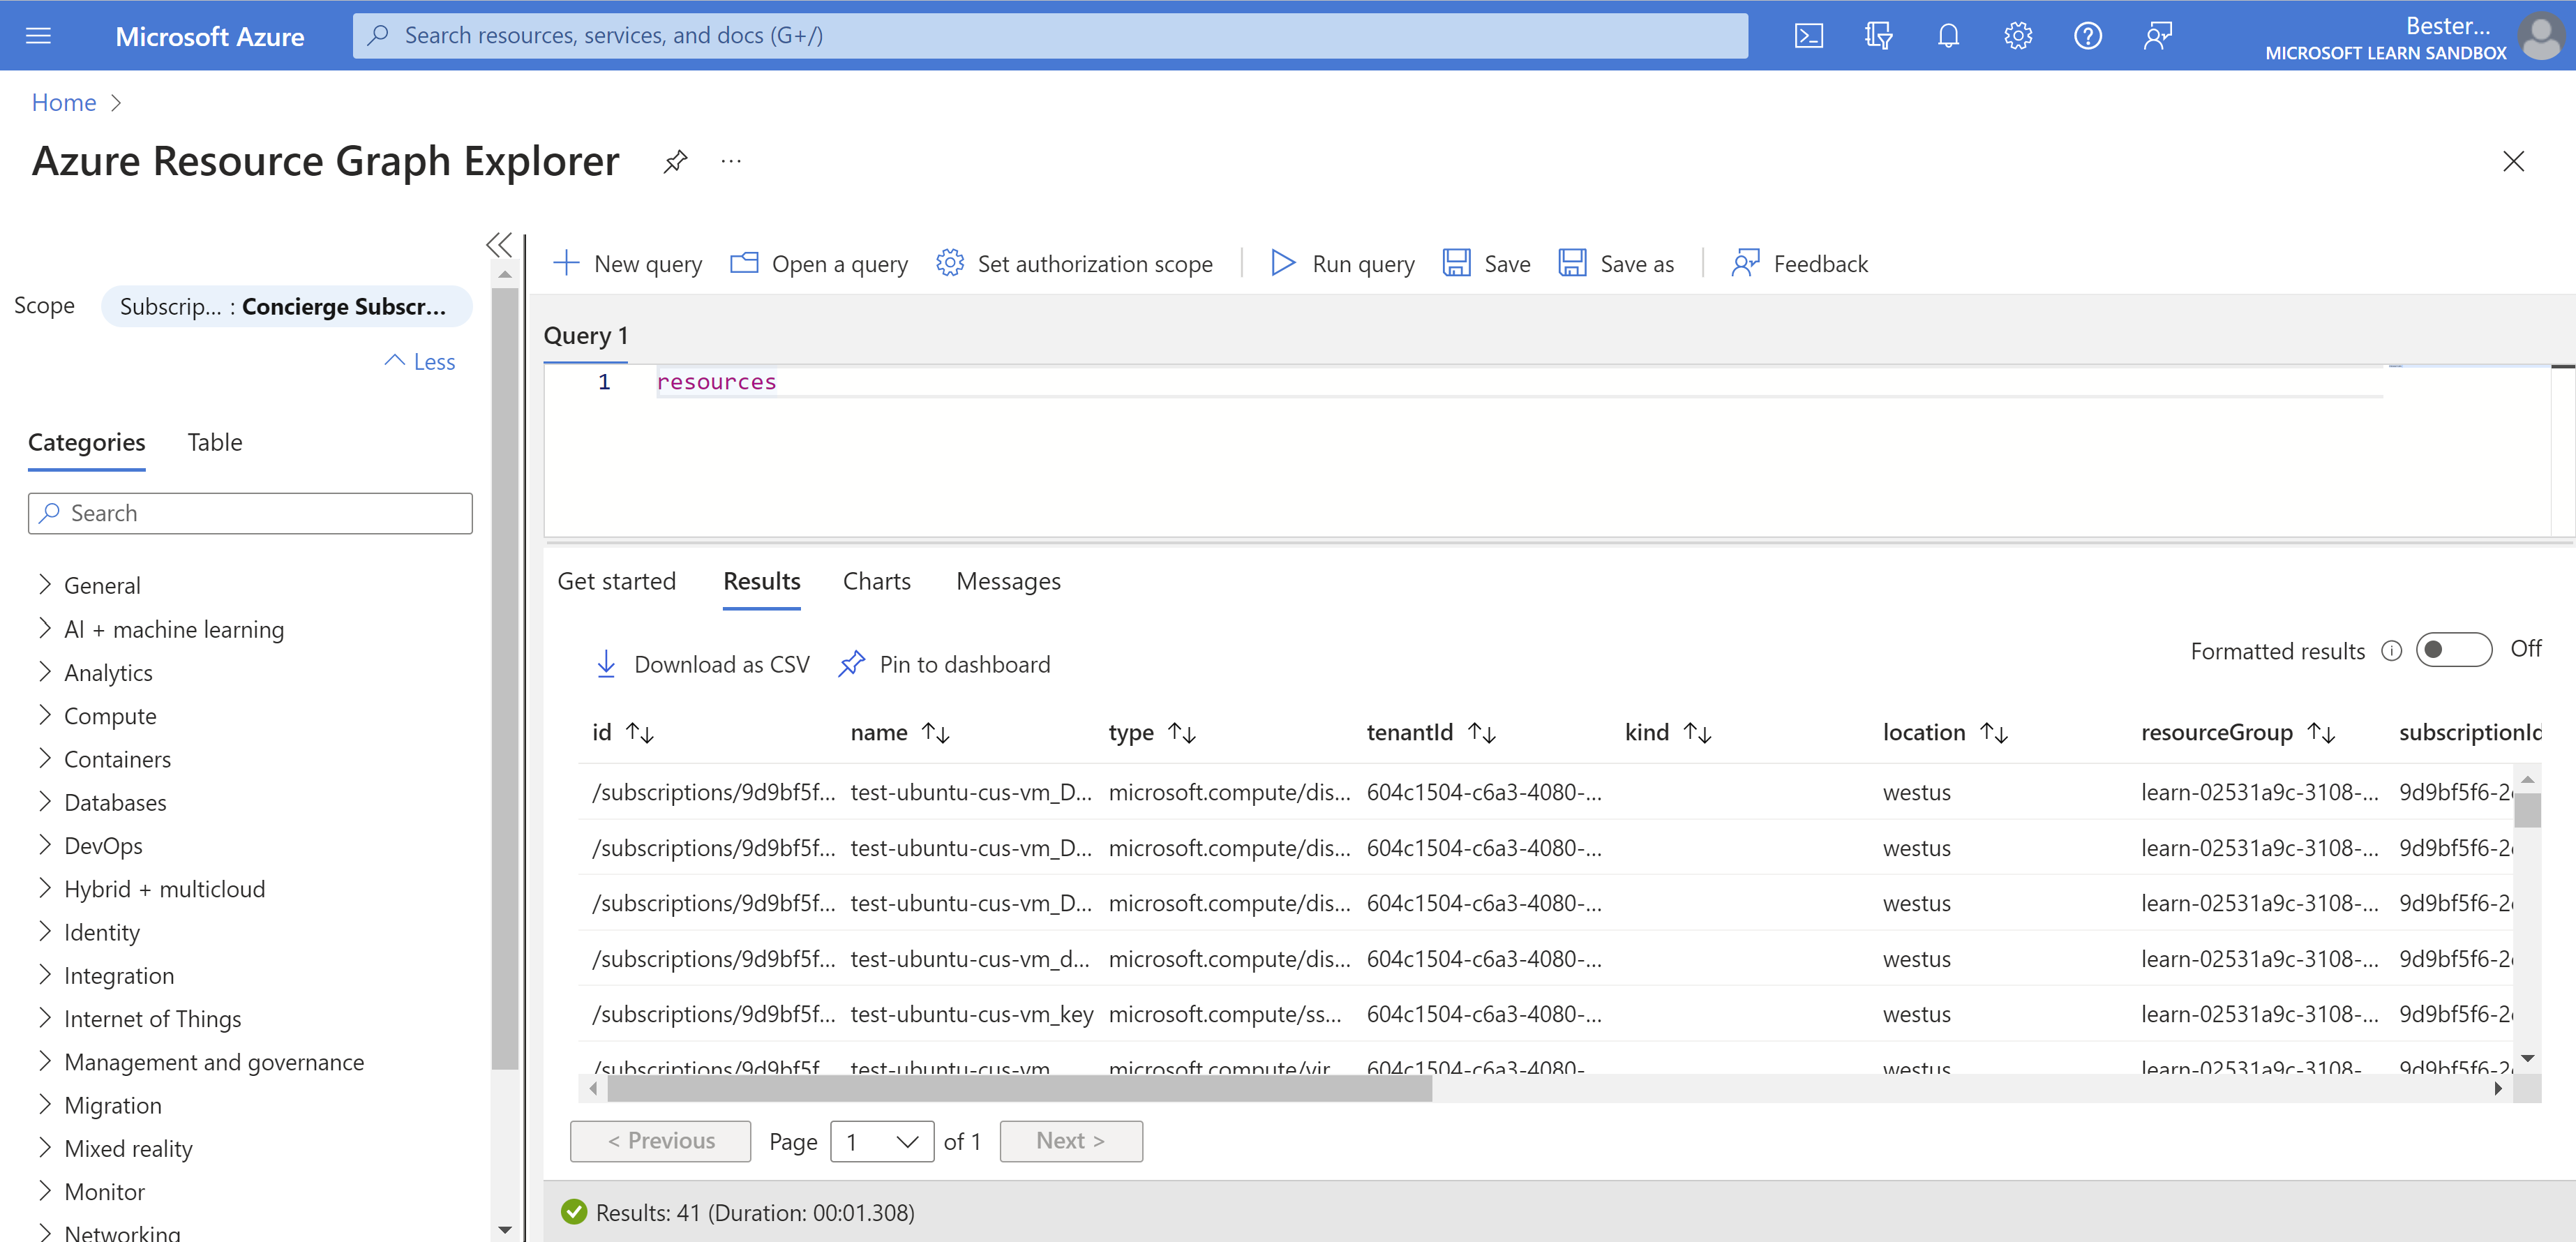Focus the top portal search box

1050,36
